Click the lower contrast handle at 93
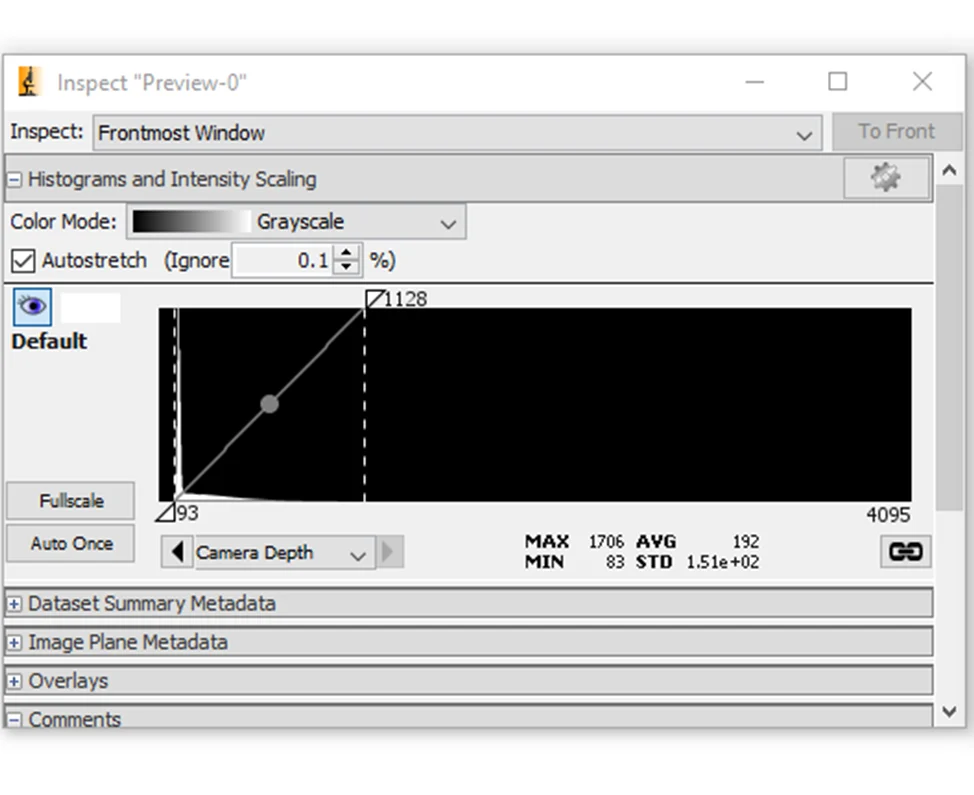The image size is (974, 795). pyautogui.click(x=166, y=512)
